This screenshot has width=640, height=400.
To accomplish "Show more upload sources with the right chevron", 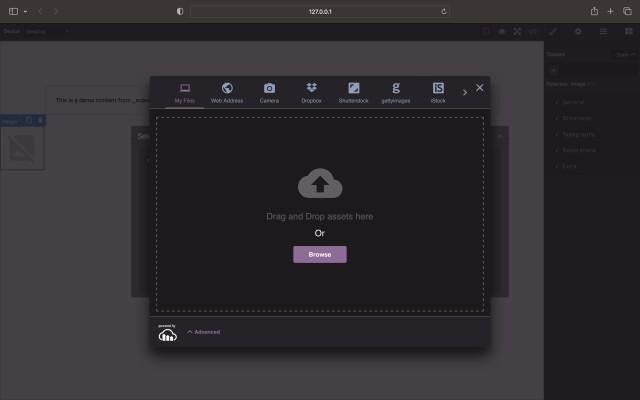I will coord(464,92).
